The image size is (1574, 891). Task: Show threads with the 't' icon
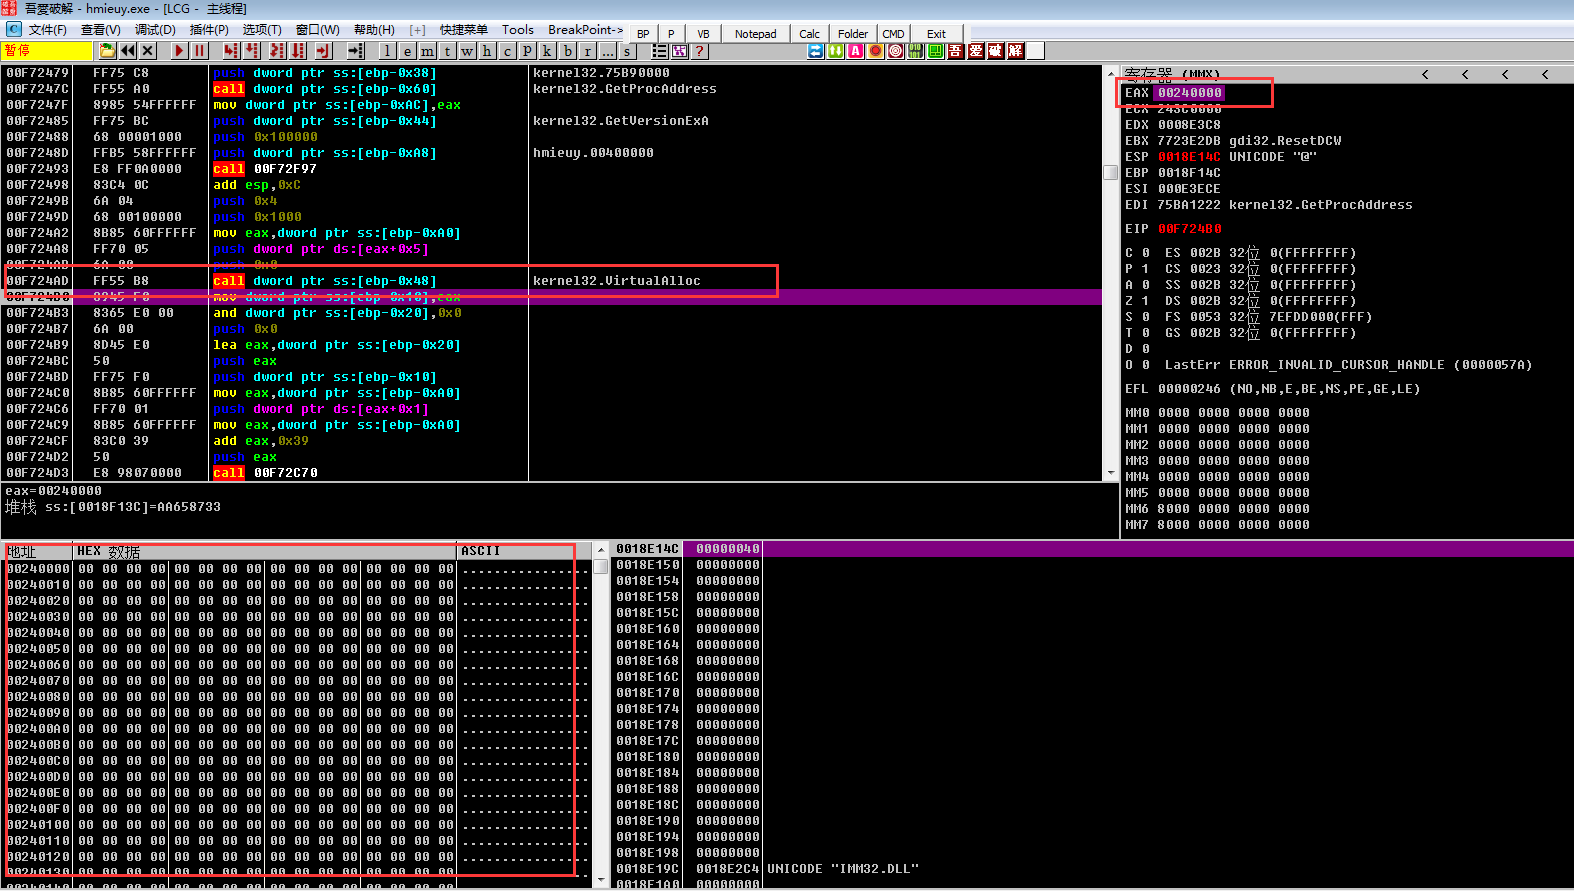pyautogui.click(x=448, y=51)
